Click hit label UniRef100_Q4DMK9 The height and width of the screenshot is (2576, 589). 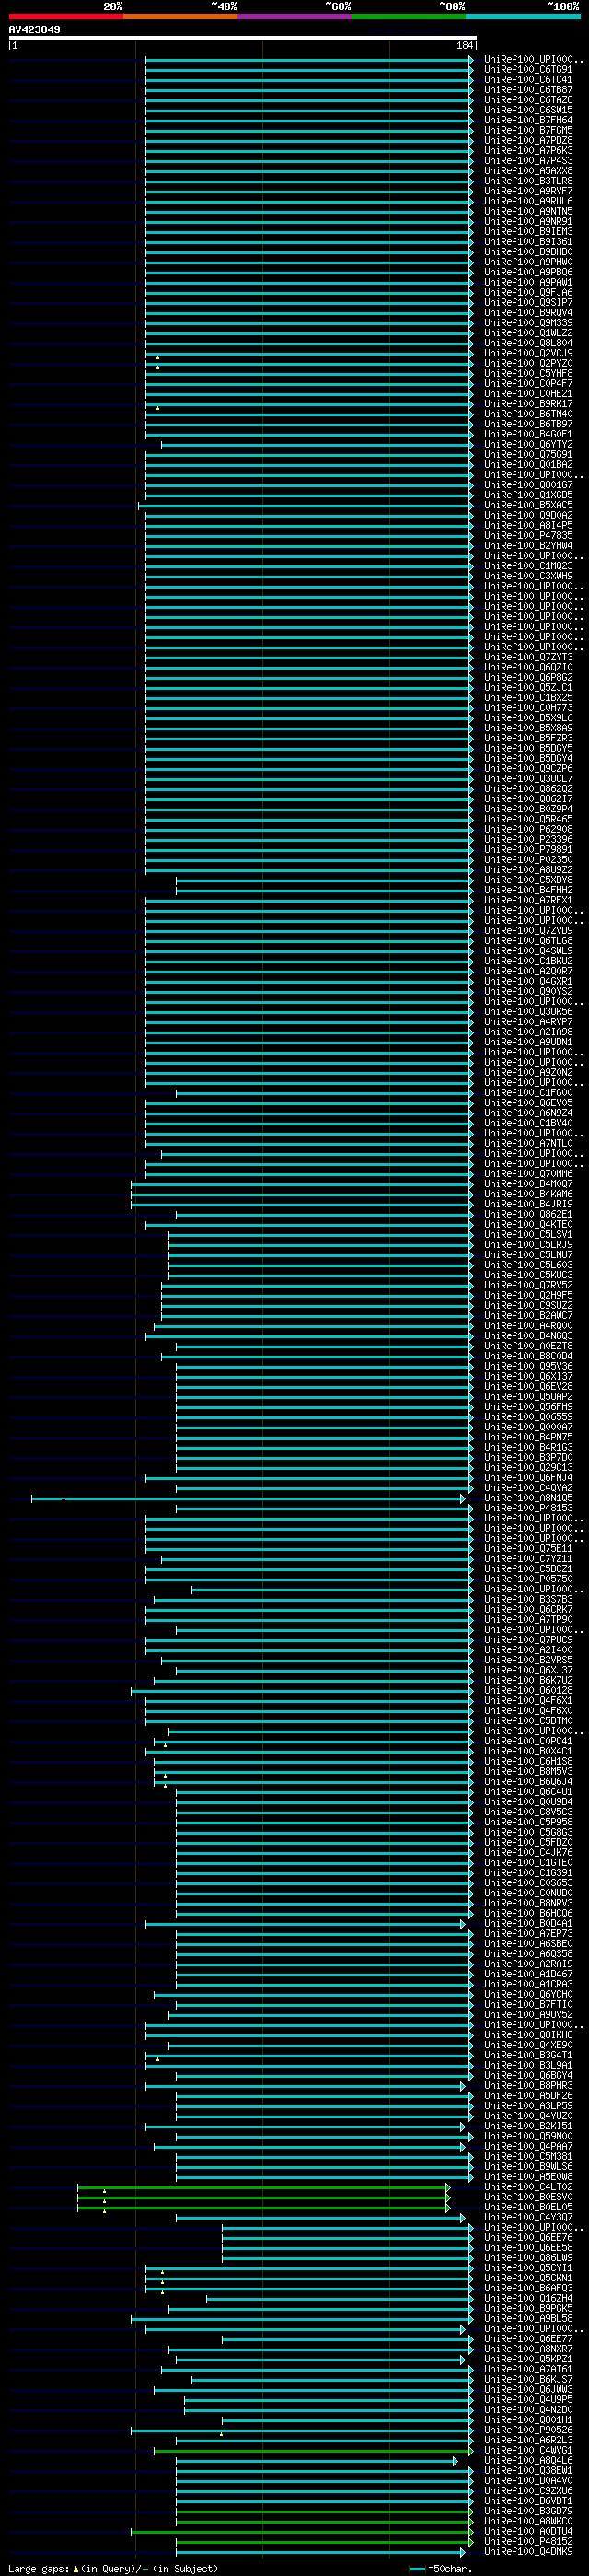tap(528, 2552)
